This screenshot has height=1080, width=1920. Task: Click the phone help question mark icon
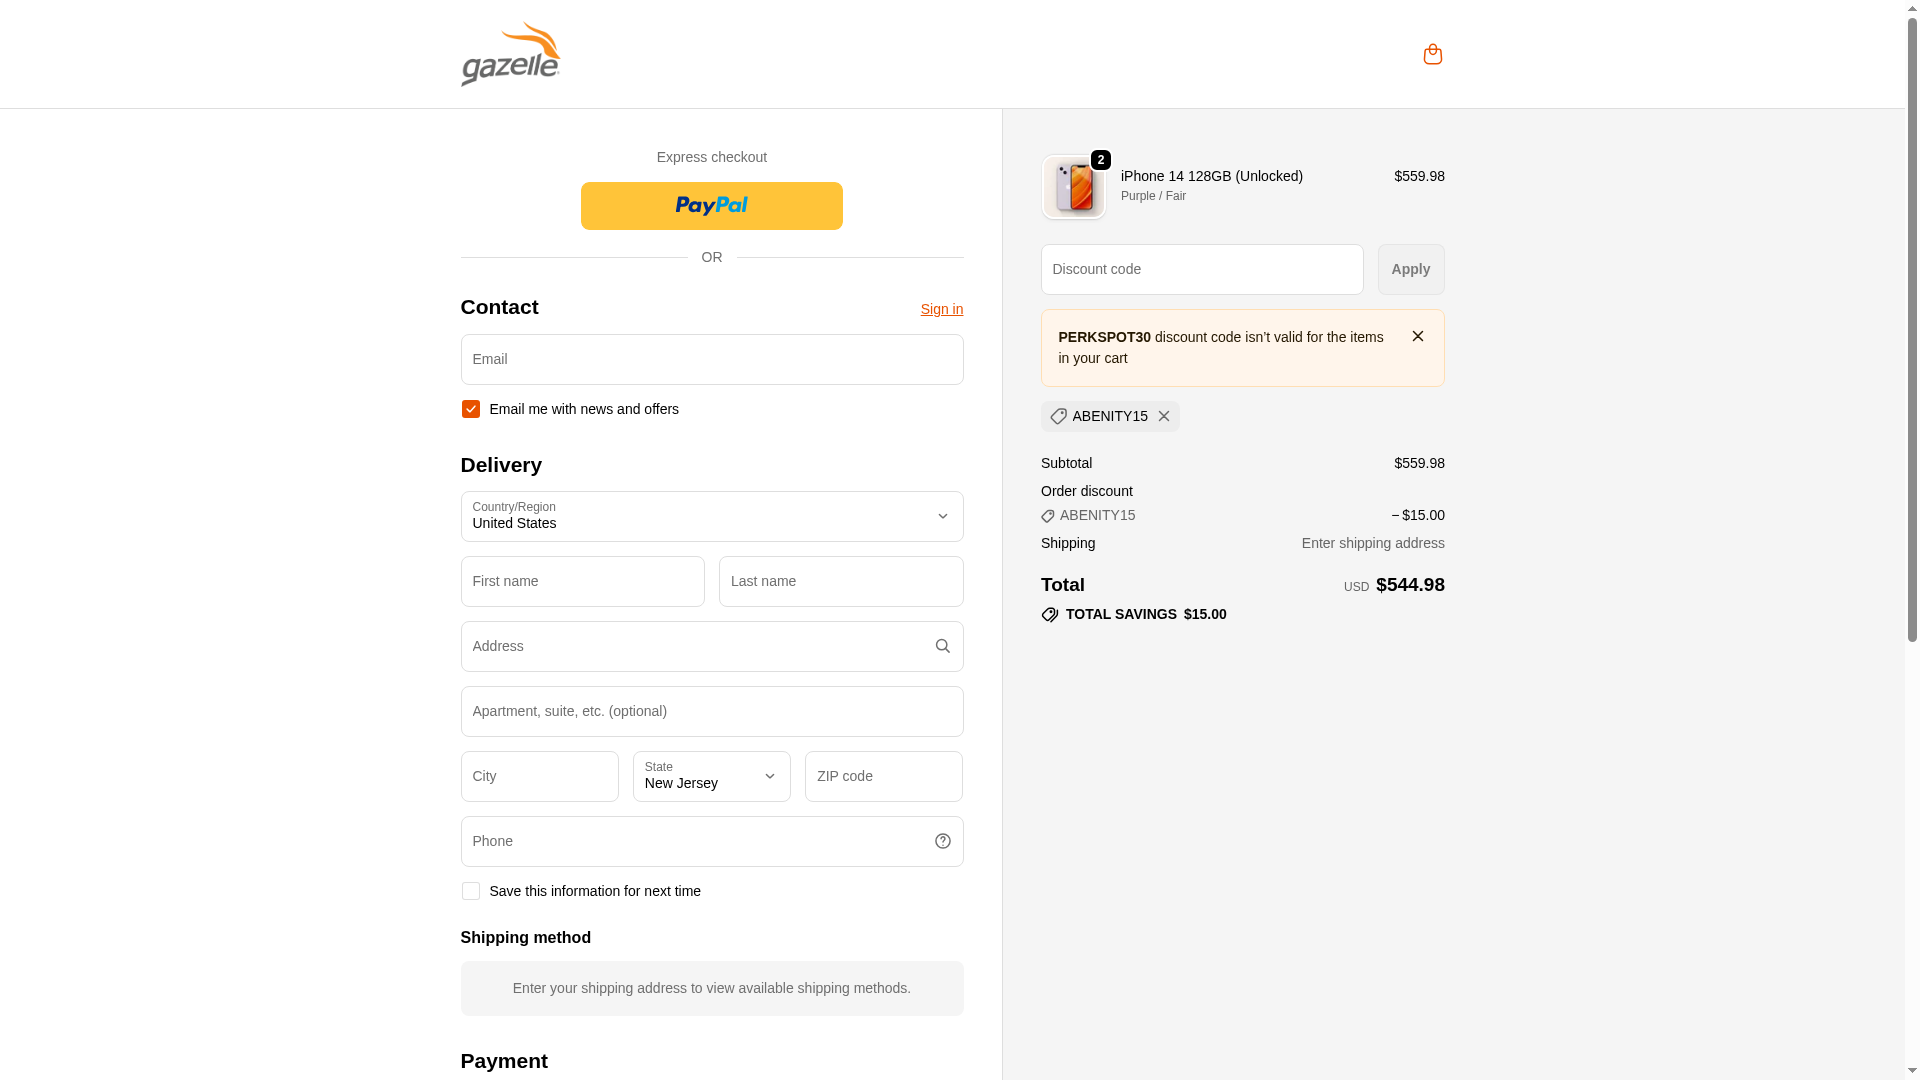942,841
